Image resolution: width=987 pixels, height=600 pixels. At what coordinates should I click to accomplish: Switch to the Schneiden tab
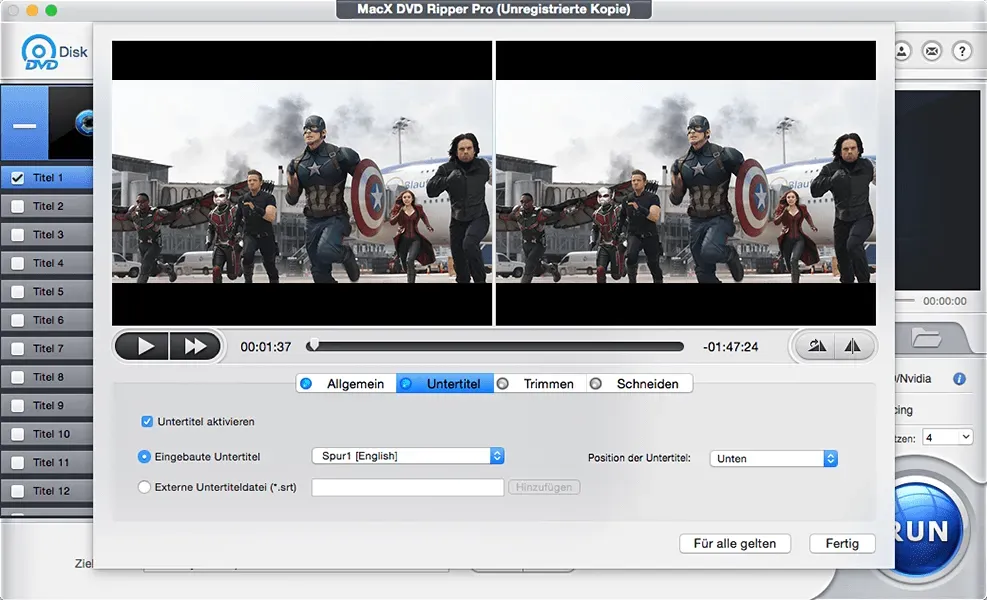tap(640, 383)
